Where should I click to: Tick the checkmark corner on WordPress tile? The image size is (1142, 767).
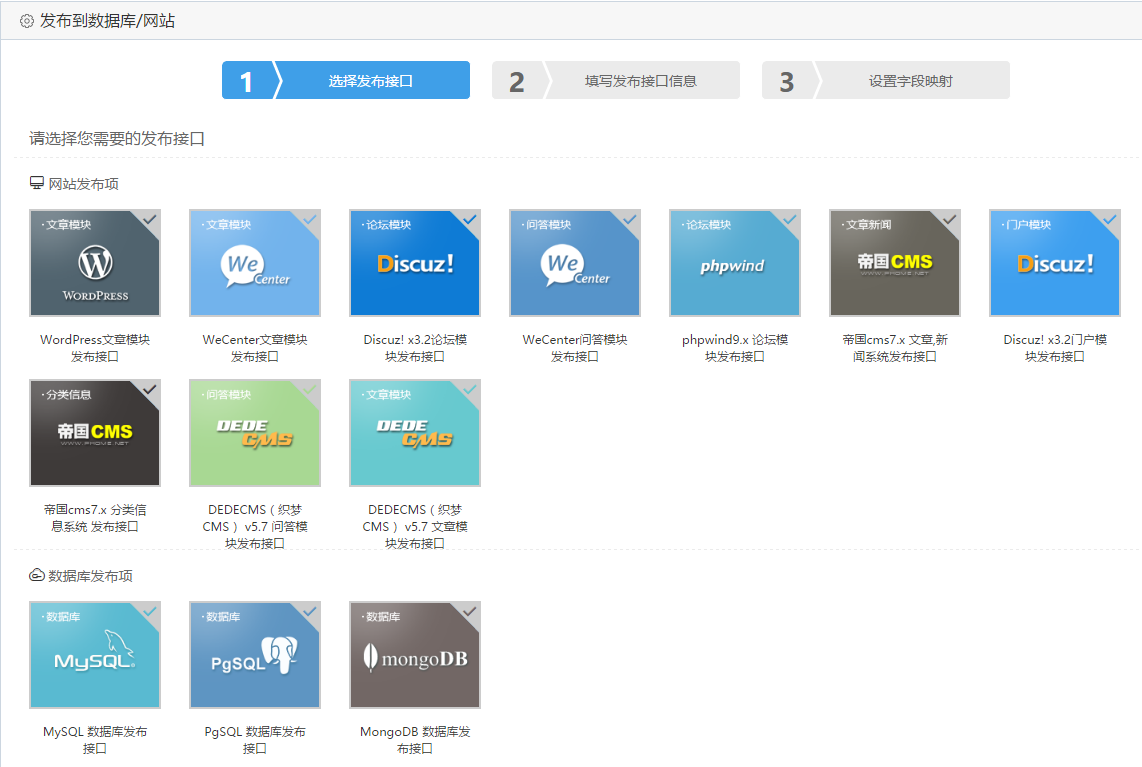pos(149,220)
